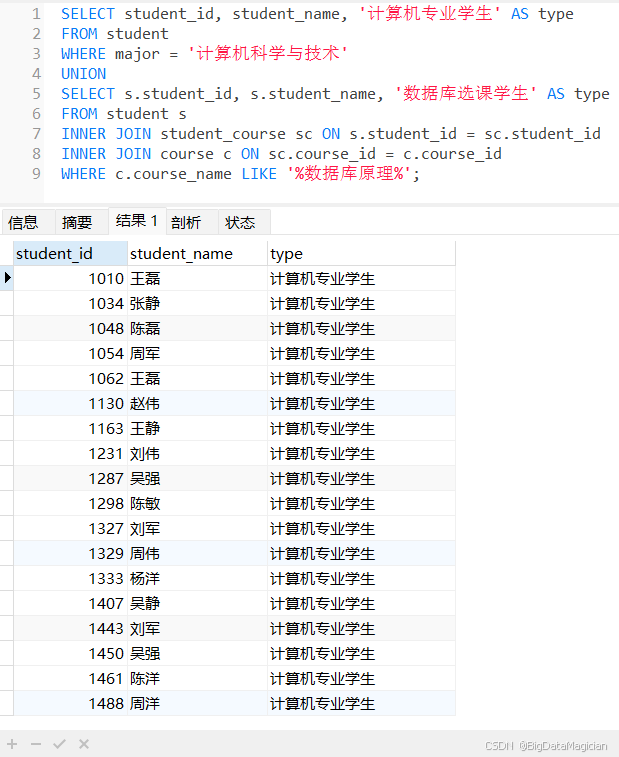Viewport: 619px width, 757px height.
Task: Click the LIKE keyword in query
Action: coord(259,174)
